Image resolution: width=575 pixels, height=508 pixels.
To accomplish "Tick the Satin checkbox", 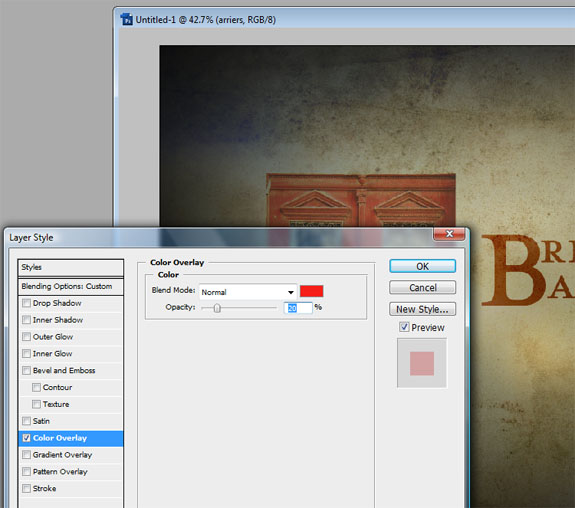I will coord(26,421).
